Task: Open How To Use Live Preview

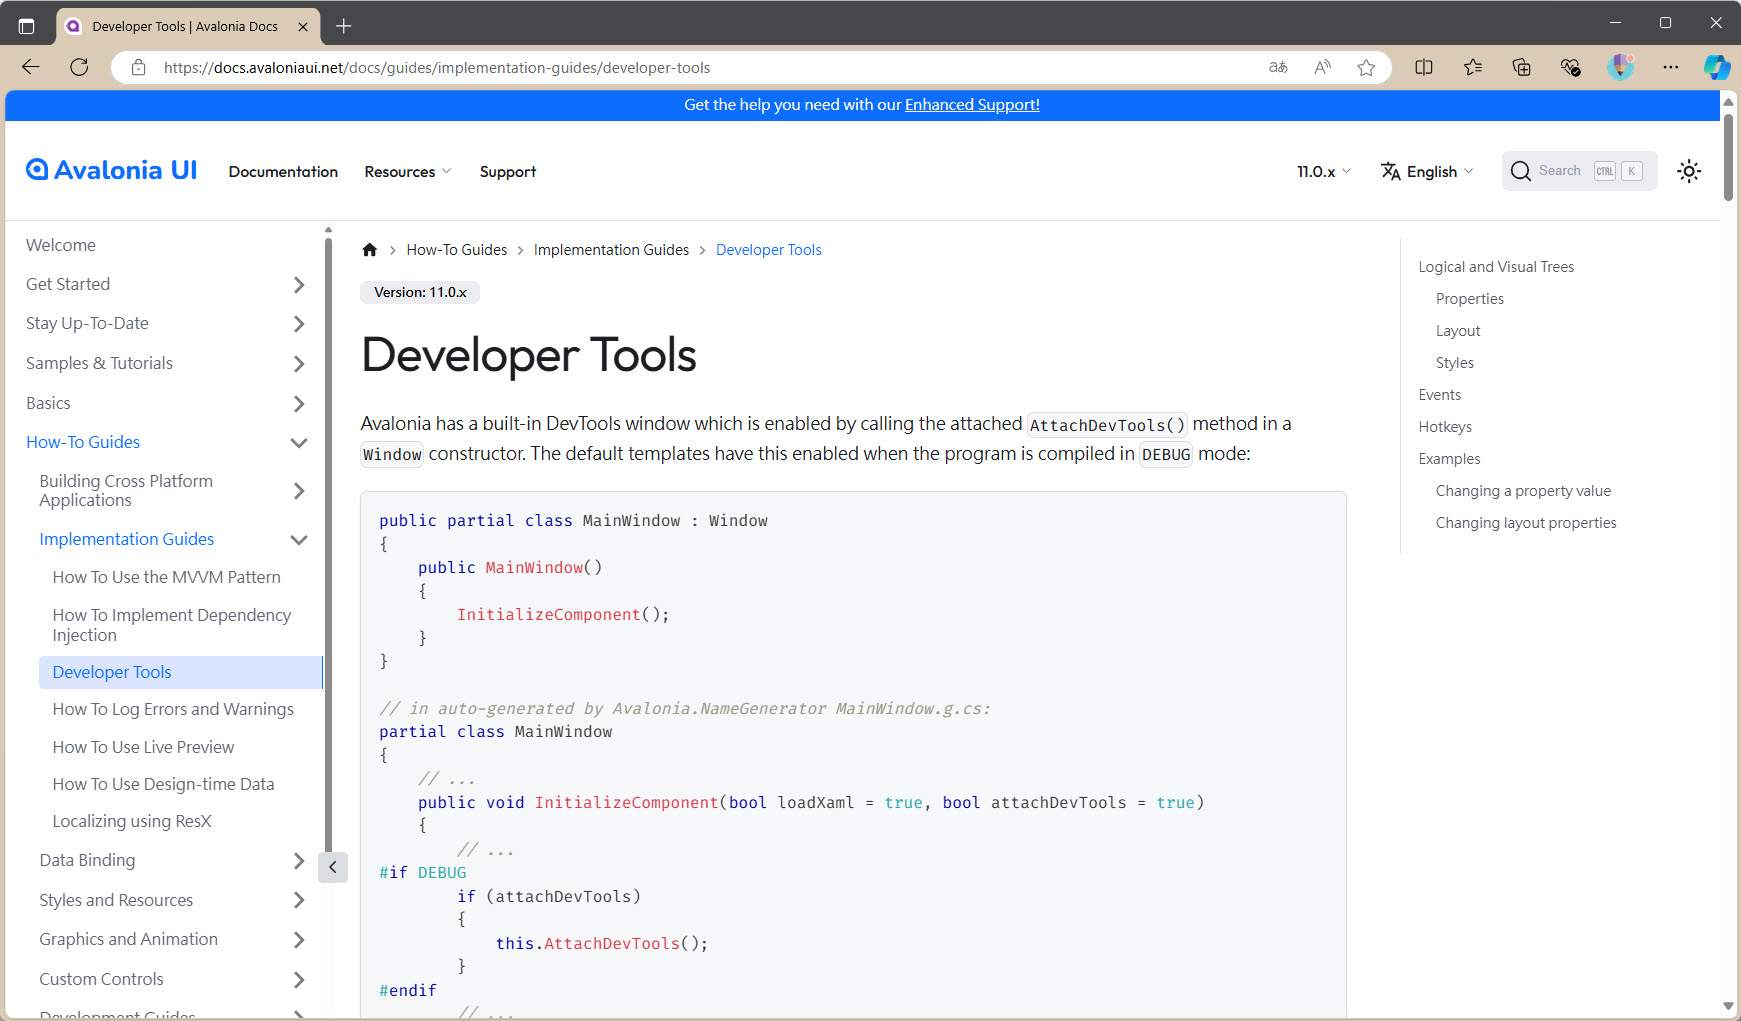Action: (143, 747)
